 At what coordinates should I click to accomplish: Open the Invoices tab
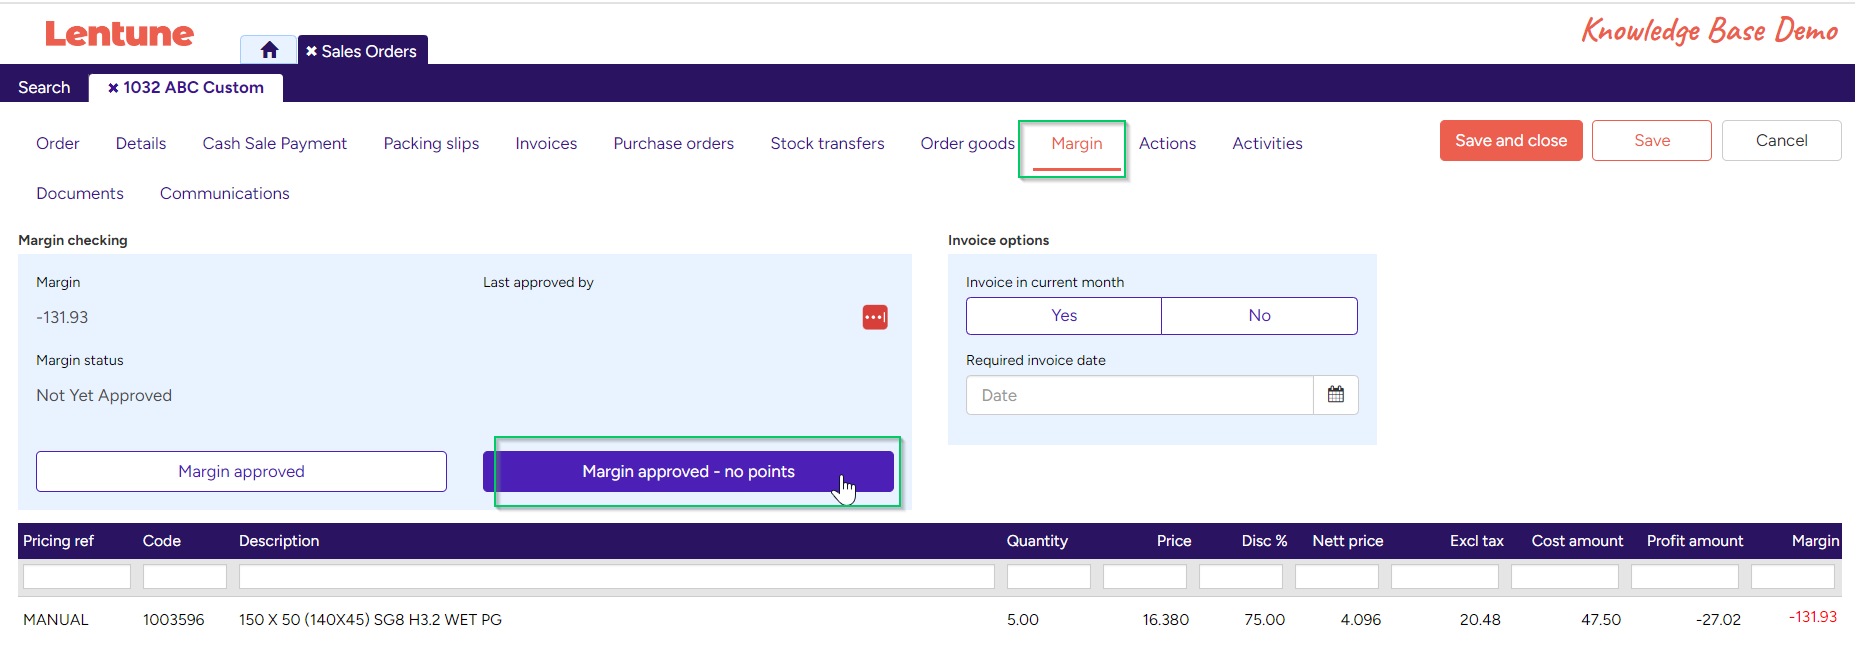[x=546, y=144]
